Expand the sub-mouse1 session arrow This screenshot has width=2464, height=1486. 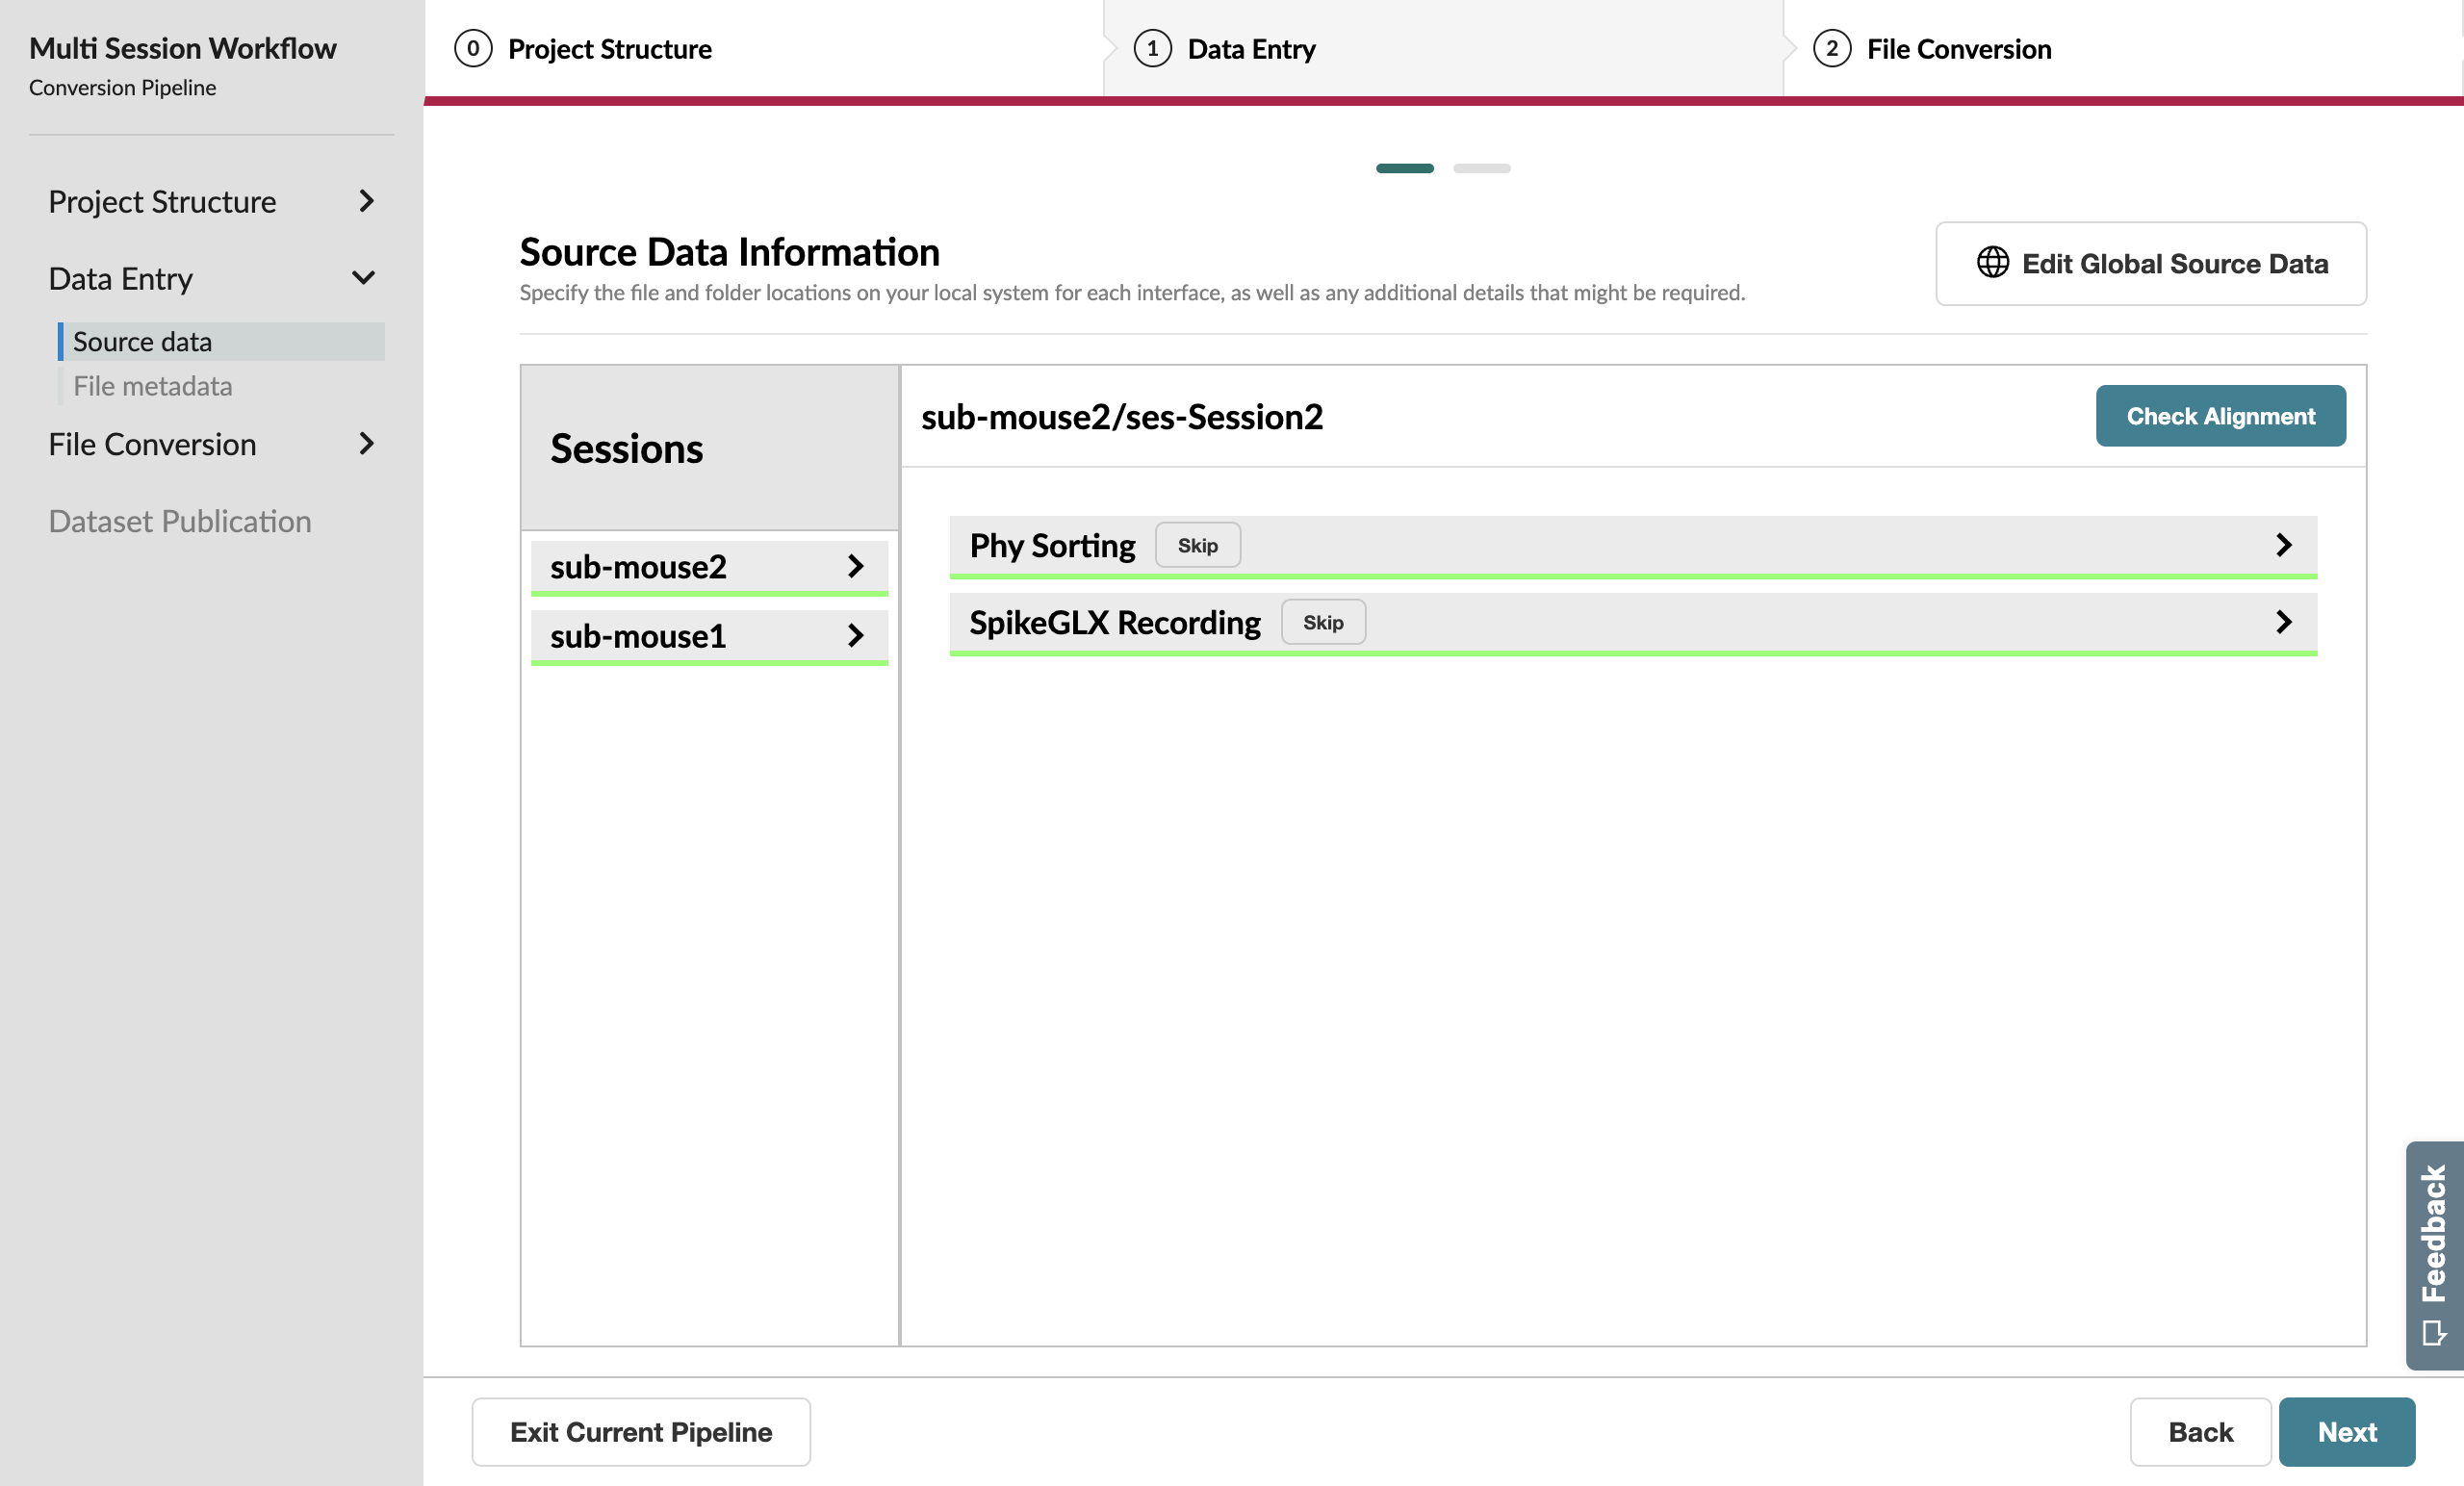855,635
